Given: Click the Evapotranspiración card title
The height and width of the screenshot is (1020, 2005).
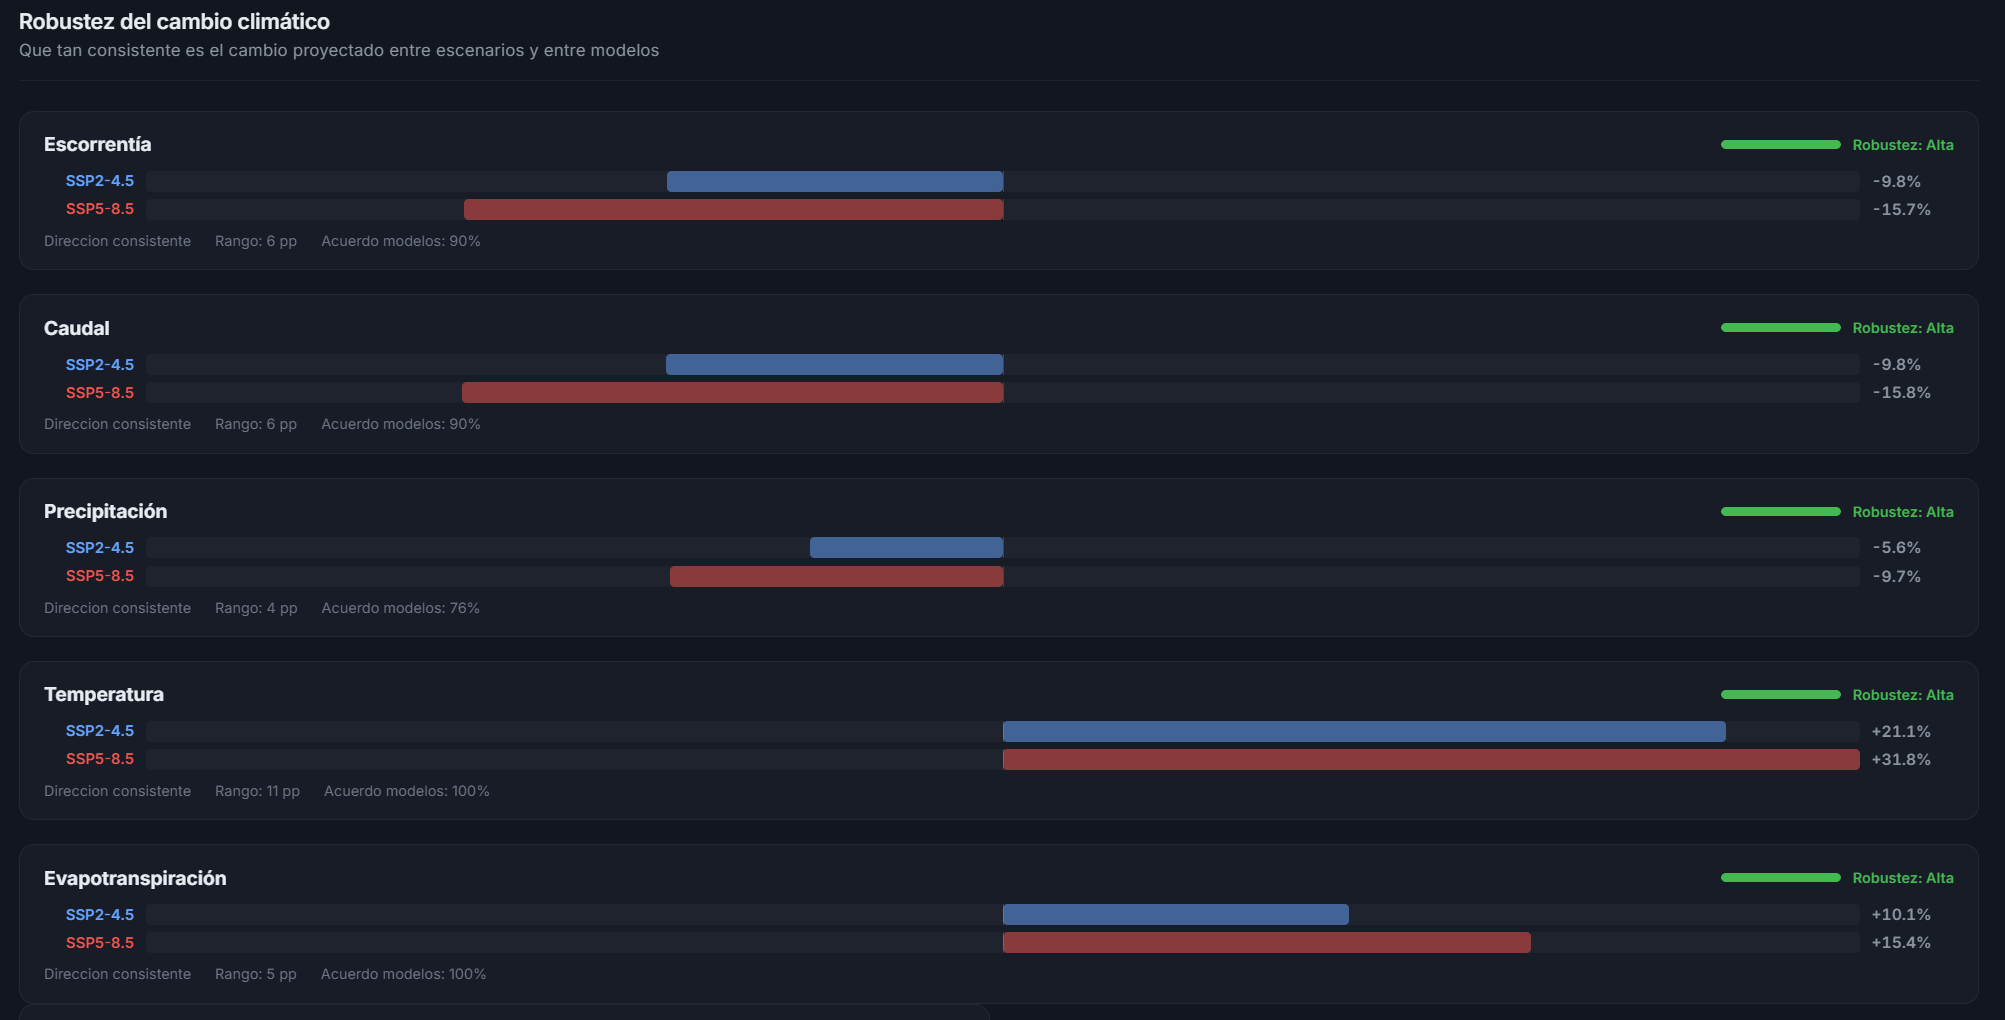Looking at the screenshot, I should (x=135, y=878).
